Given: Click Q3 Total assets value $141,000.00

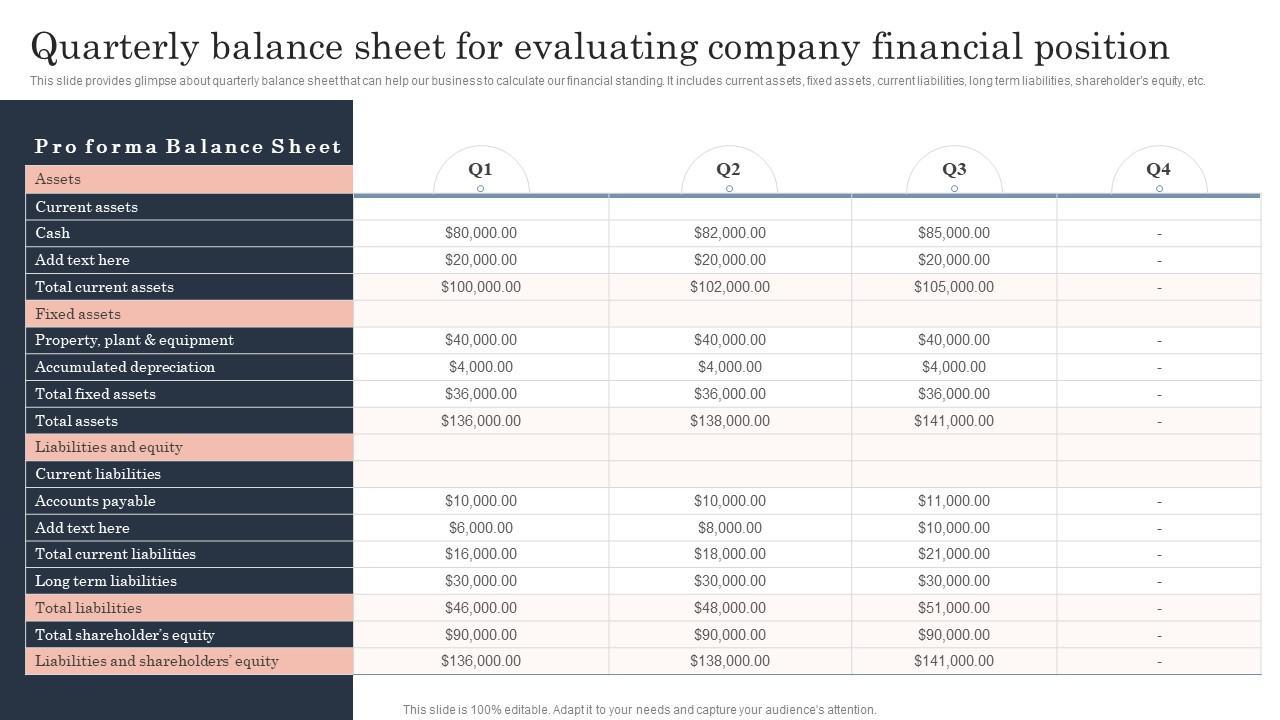Looking at the screenshot, I should 954,421.
